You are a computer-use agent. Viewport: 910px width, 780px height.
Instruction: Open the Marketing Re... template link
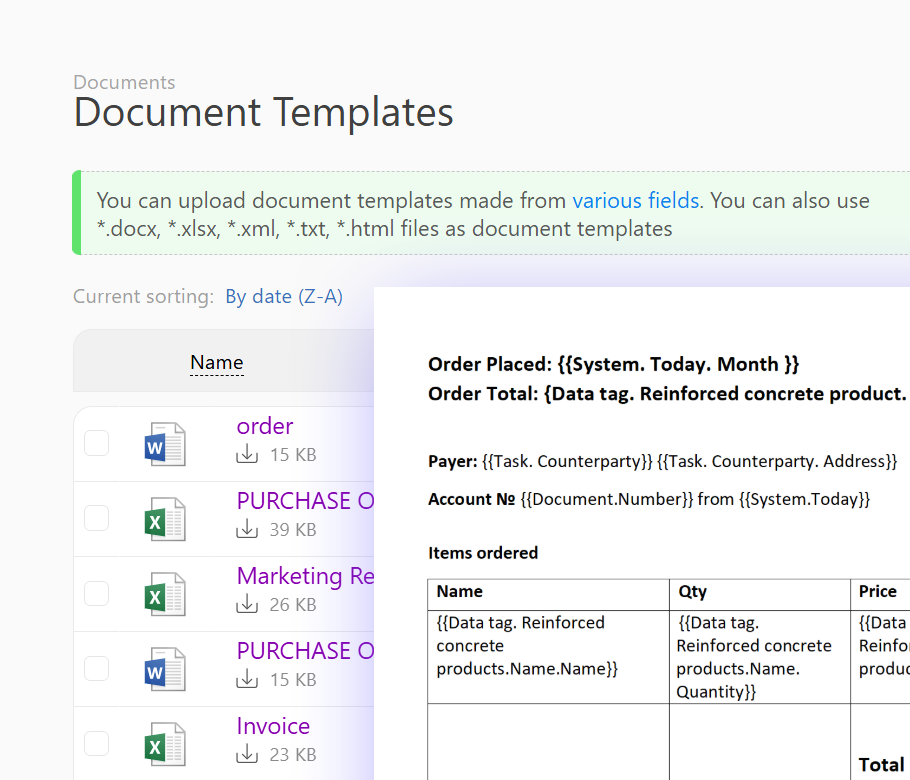pos(305,576)
